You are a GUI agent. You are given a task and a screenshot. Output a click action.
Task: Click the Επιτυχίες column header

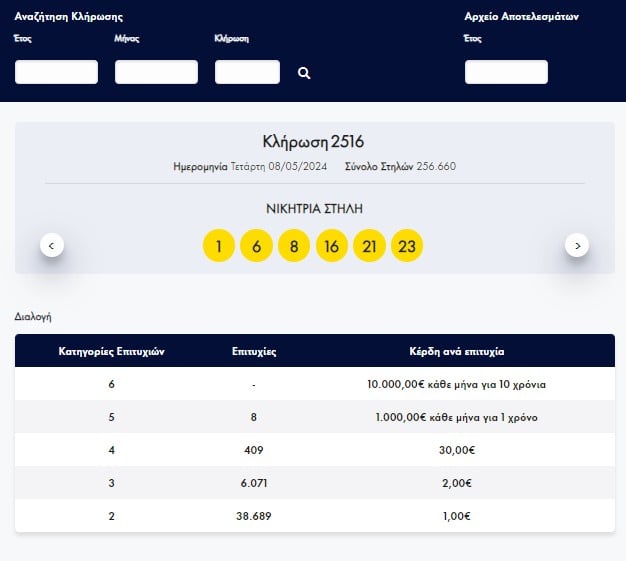(254, 351)
